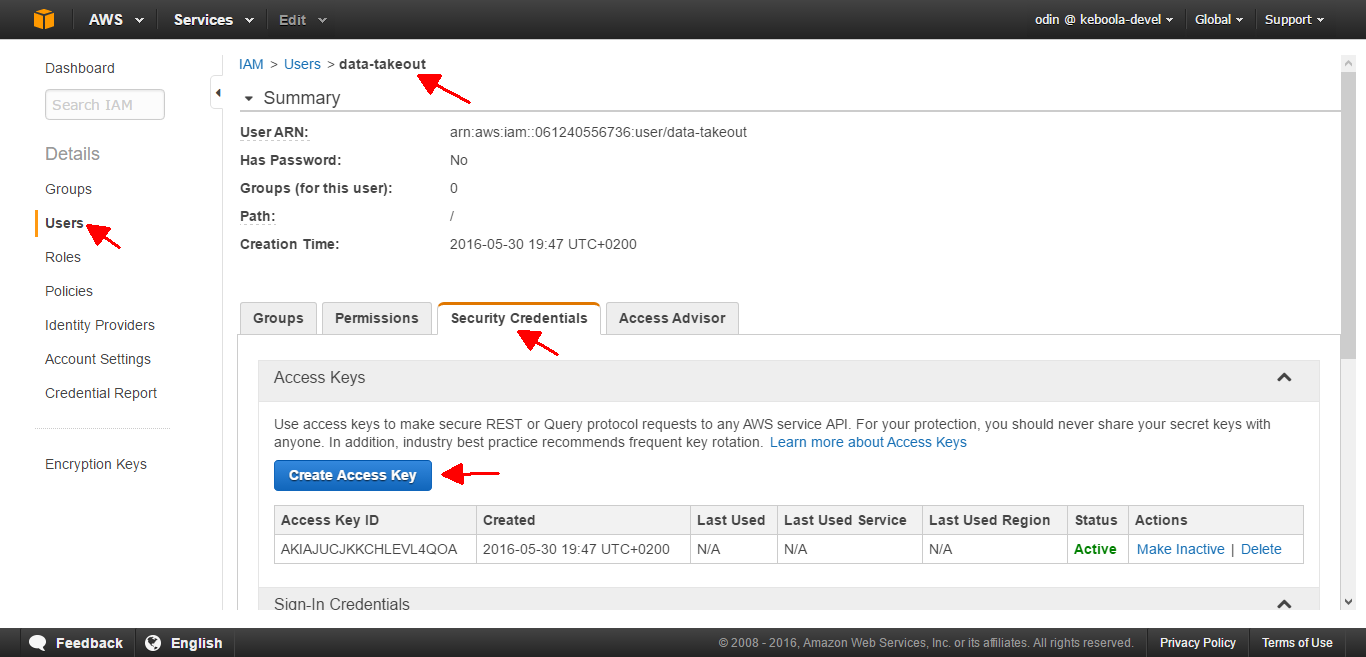Open the Services dropdown menu
Image resolution: width=1366 pixels, height=657 pixels.
click(x=213, y=20)
